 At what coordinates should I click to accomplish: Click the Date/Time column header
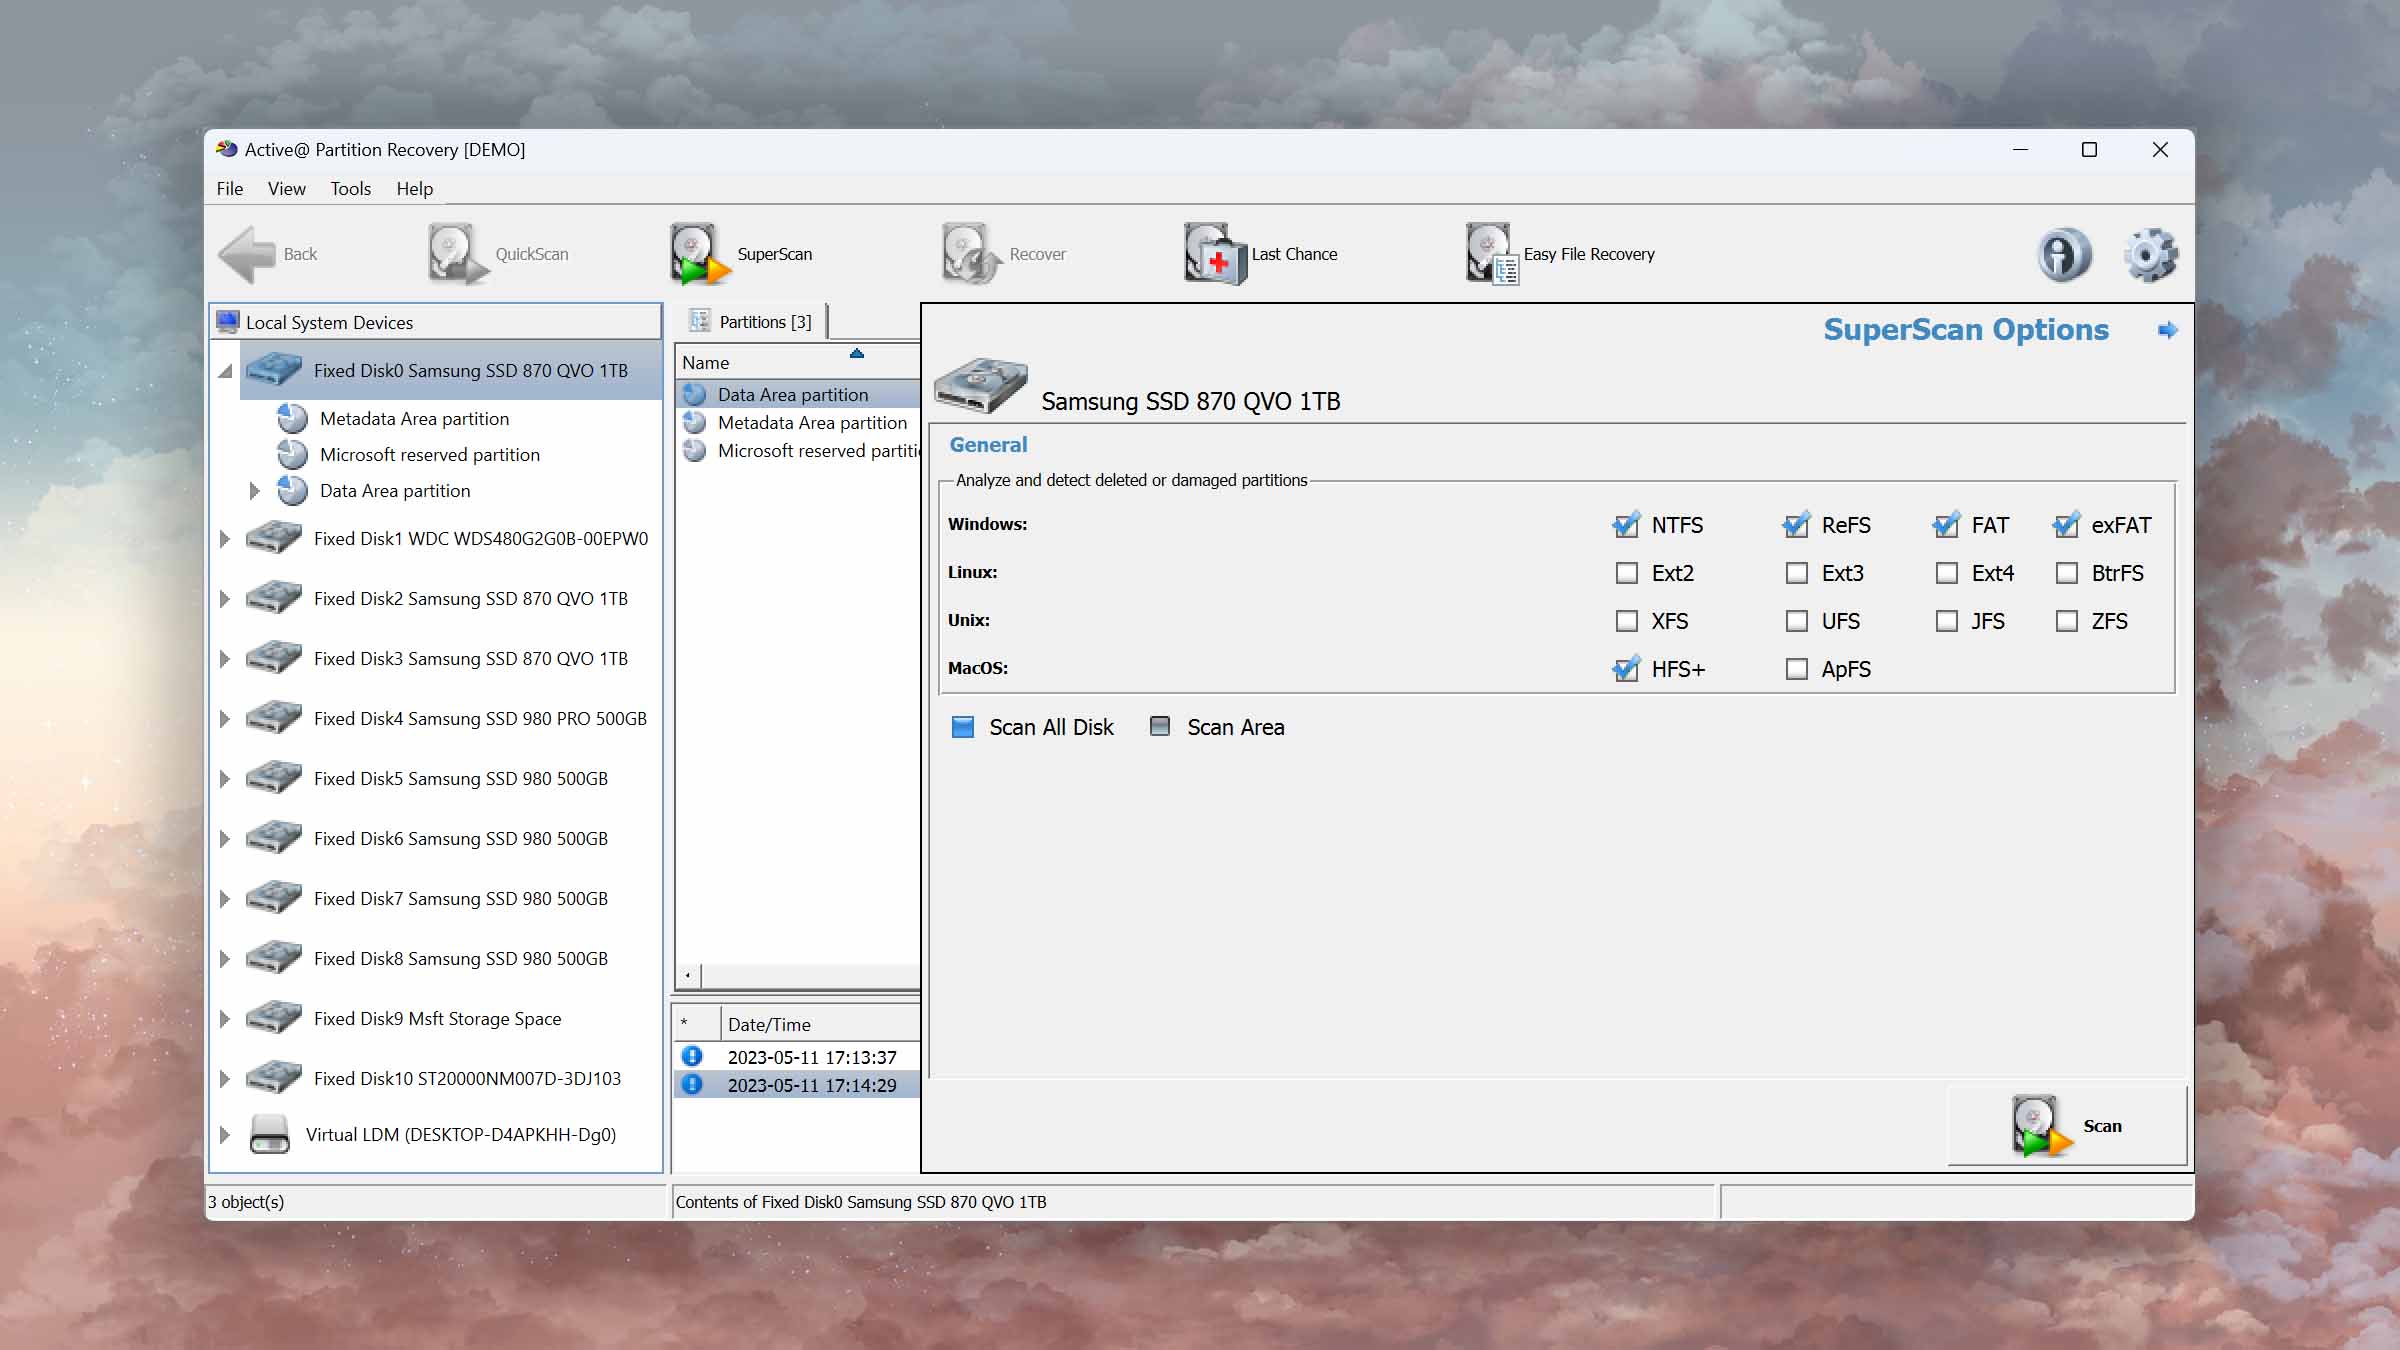pyautogui.click(x=819, y=1024)
